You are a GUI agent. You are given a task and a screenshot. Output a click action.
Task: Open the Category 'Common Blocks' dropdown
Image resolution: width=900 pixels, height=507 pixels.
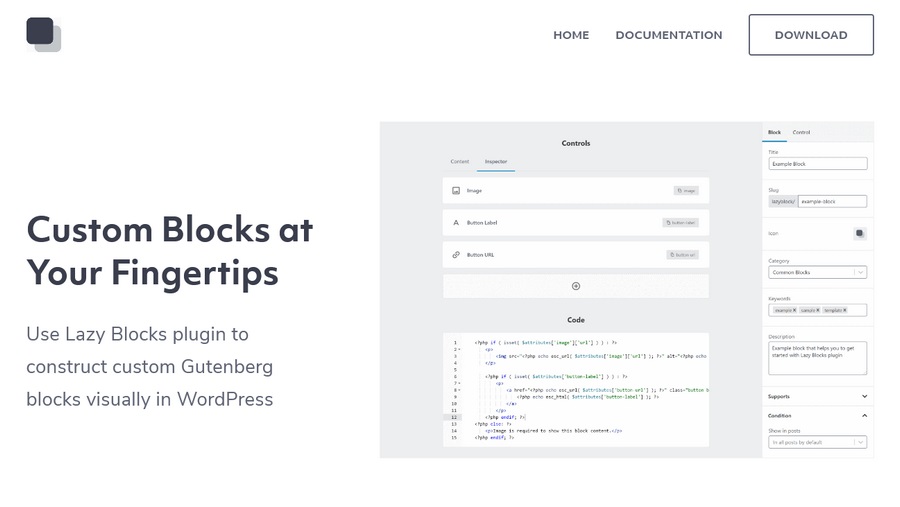[x=818, y=272]
